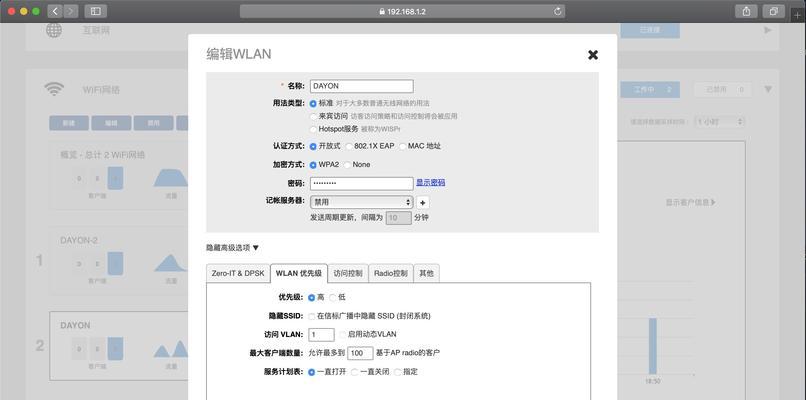The image size is (806, 400).
Task: Click the 192.168.1.2 address bar
Action: [402, 11]
